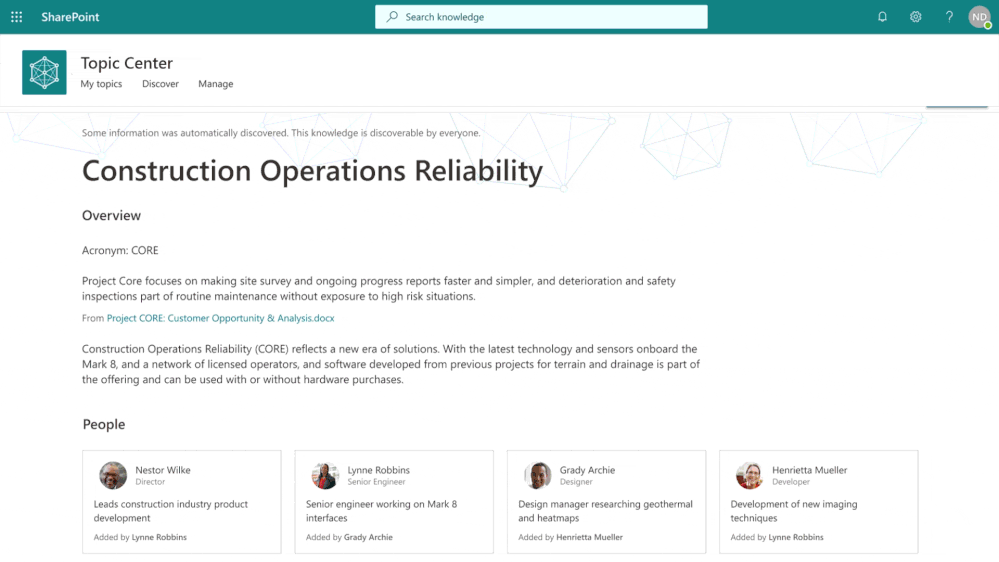
Task: Select the Manage tab
Action: point(215,84)
